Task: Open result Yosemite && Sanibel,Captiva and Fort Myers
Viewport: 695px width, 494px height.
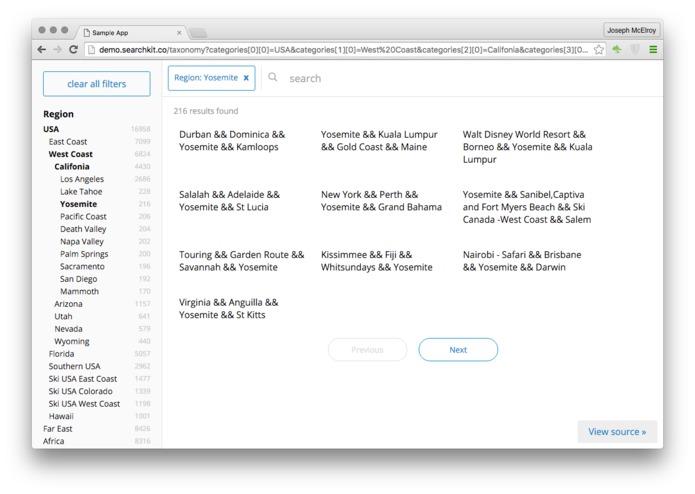Action: (x=527, y=207)
